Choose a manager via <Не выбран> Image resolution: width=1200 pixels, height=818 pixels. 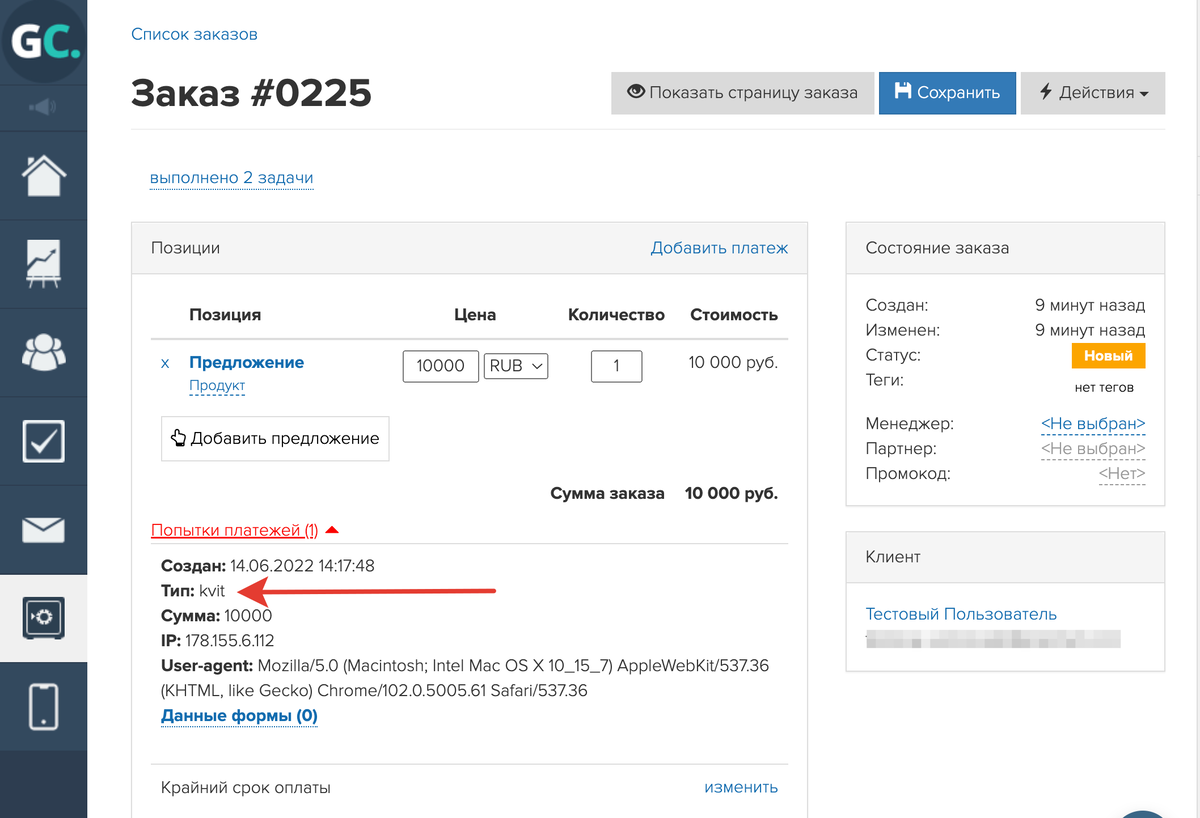tap(1093, 424)
